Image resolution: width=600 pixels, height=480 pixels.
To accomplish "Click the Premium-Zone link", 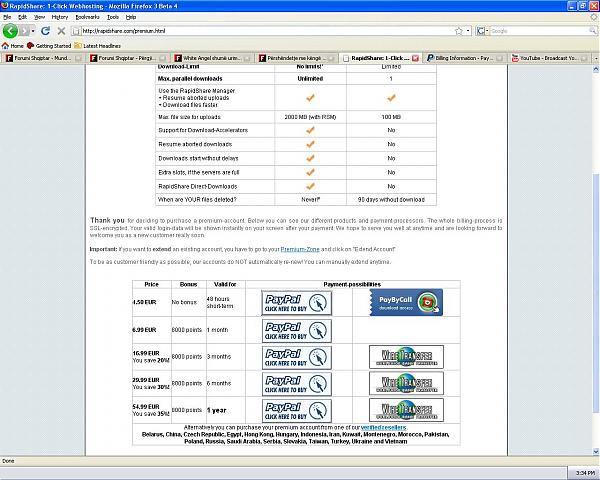I will (300, 249).
